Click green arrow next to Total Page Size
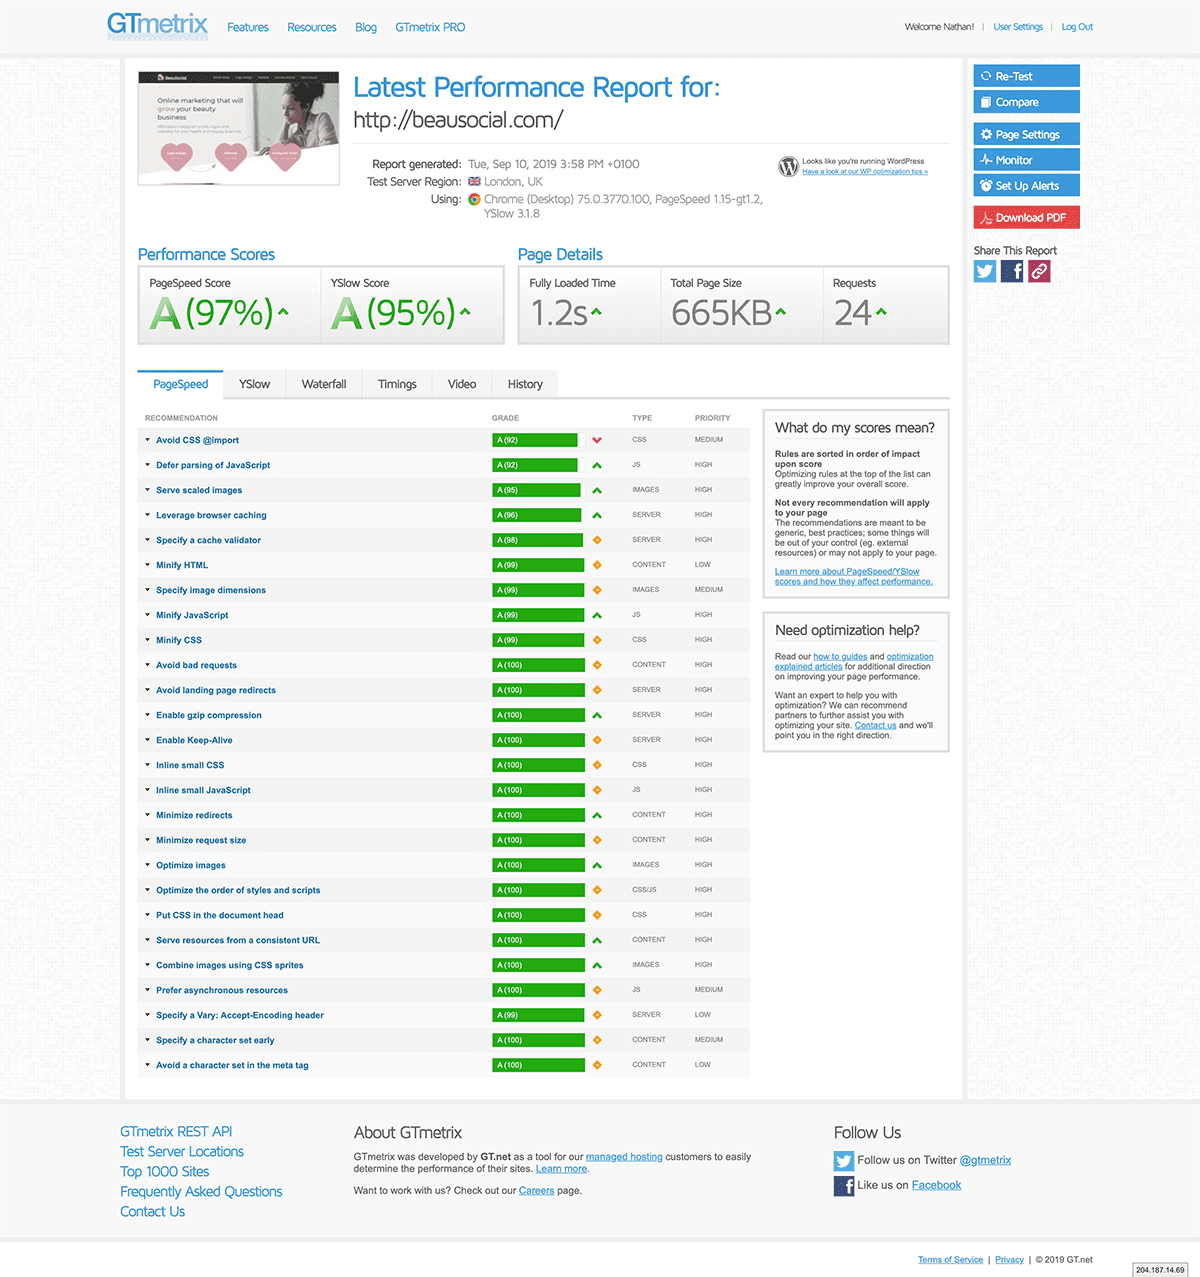Viewport: 1200px width, 1277px height. click(x=781, y=312)
